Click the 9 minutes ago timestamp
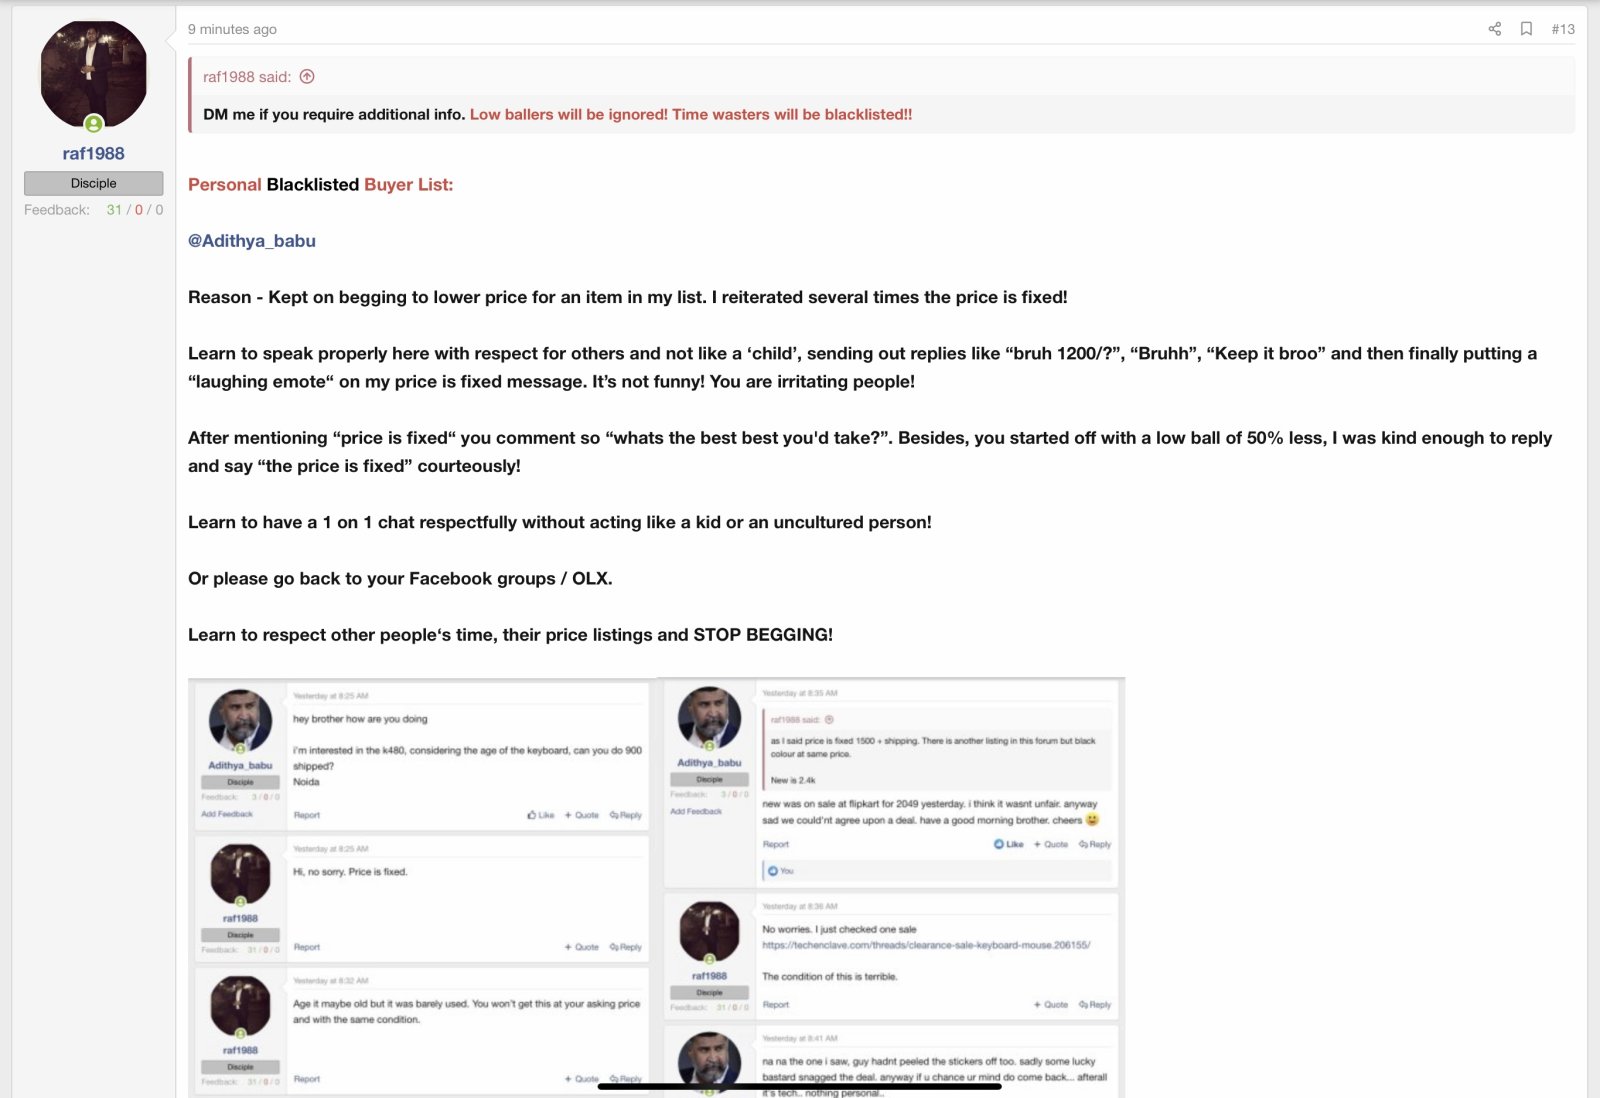 pos(232,29)
